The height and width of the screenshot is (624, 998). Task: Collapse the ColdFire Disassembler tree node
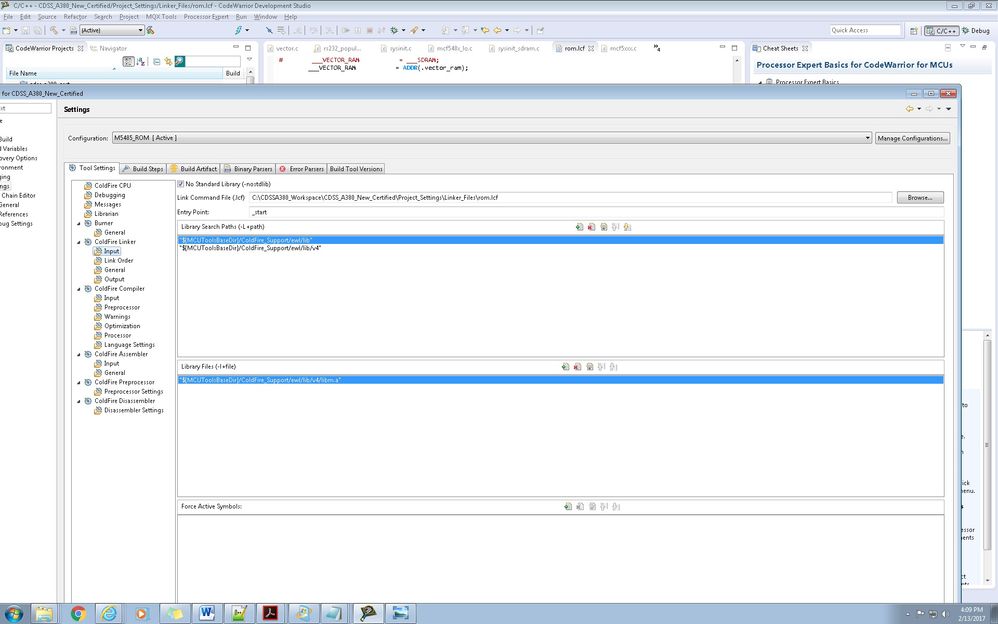pos(79,401)
